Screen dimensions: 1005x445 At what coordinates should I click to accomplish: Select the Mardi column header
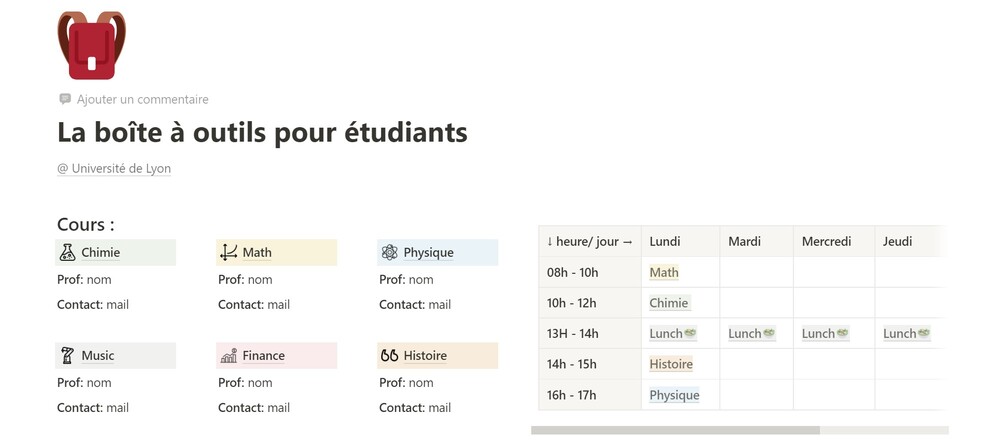[x=745, y=241]
